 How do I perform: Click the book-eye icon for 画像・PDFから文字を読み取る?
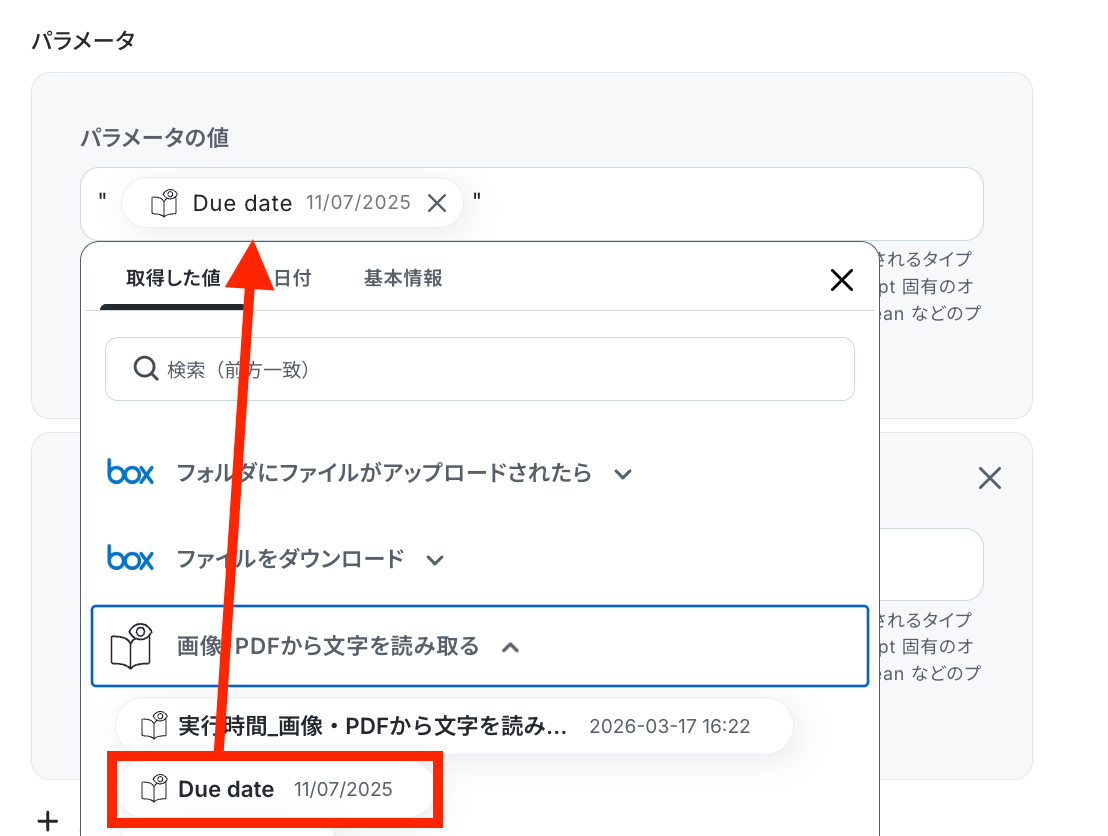point(131,646)
